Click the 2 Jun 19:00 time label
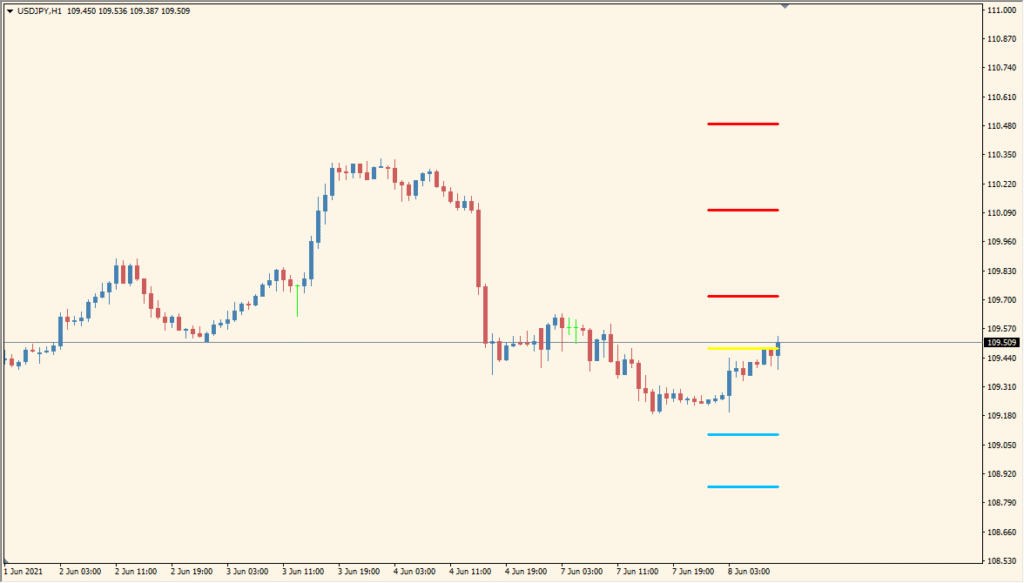The height and width of the screenshot is (583, 1024). point(192,571)
